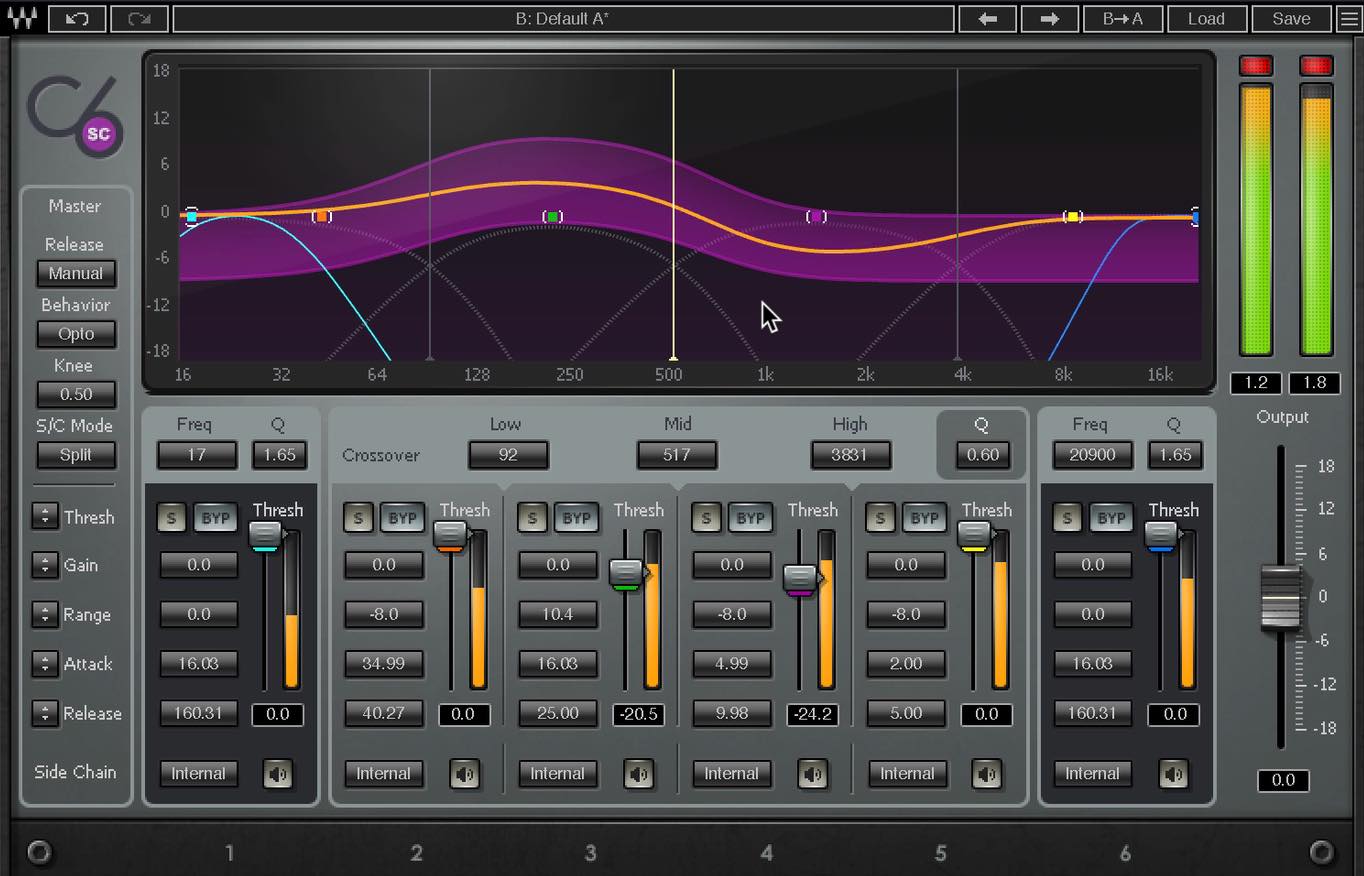Load next preset with right arrow
This screenshot has height=876, width=1364.
tap(1049, 18)
